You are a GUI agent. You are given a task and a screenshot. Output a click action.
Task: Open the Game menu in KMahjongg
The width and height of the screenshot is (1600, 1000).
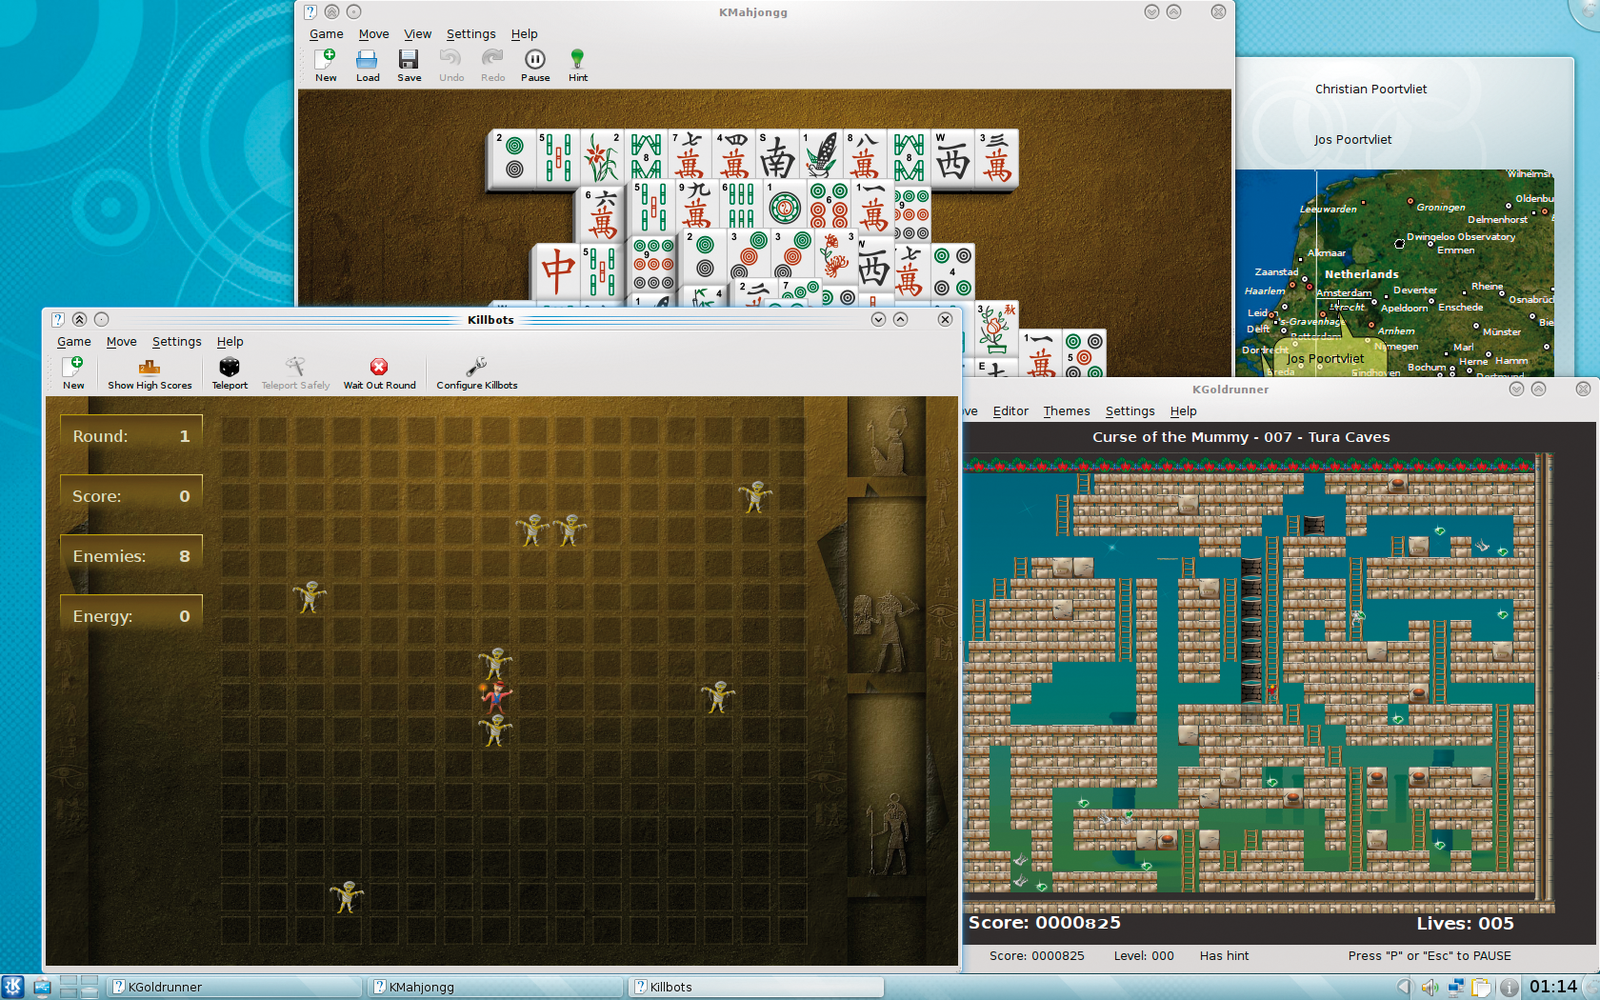326,34
